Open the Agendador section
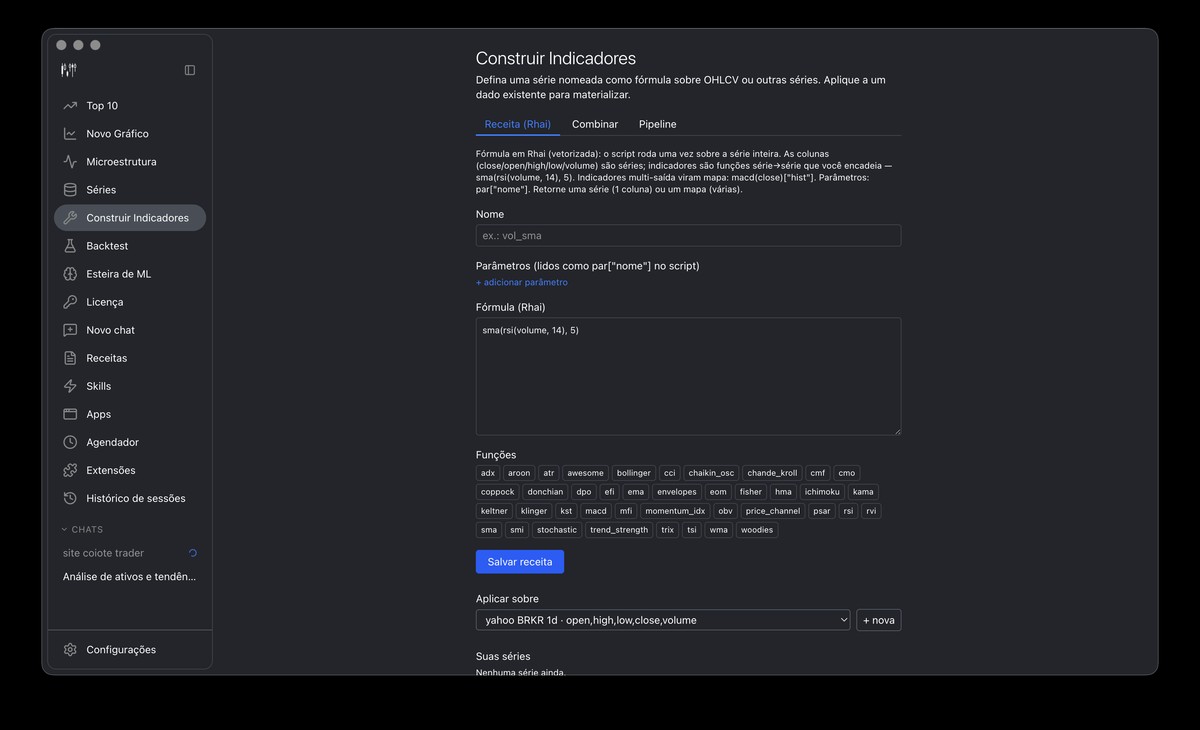1200x730 pixels. pos(130,442)
